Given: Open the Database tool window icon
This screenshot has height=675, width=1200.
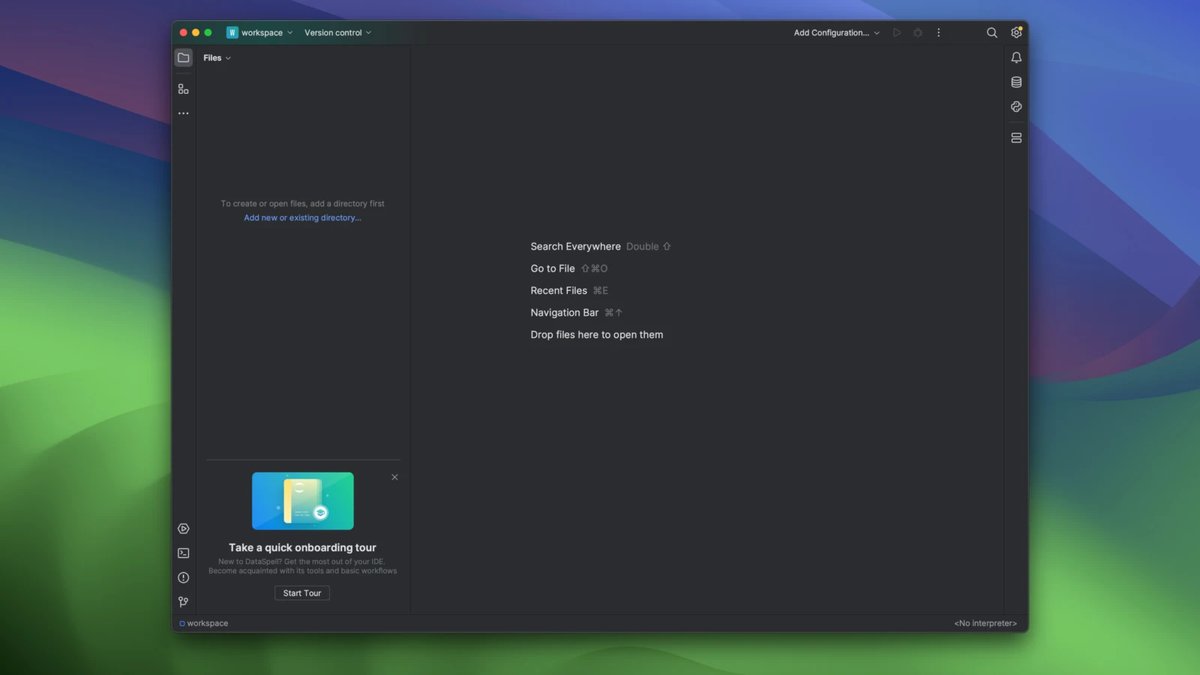Looking at the screenshot, I should pos(1016,81).
